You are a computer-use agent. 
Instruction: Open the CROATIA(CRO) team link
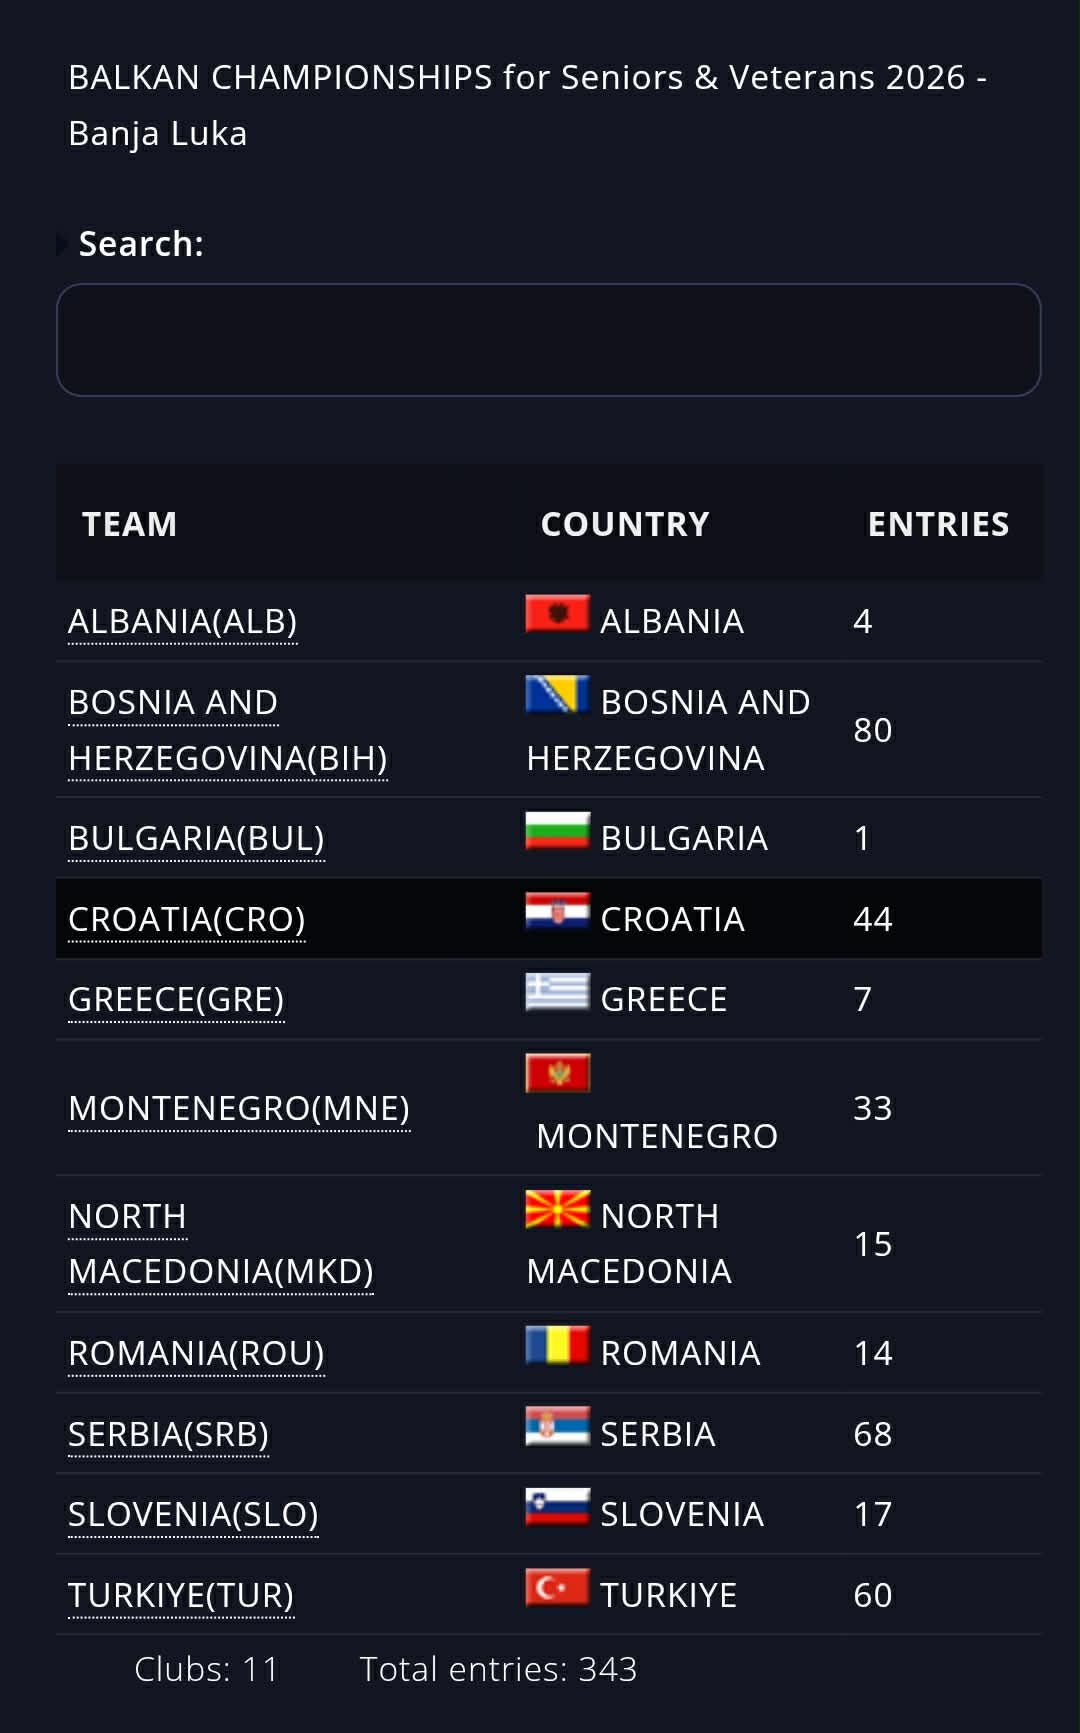pyautogui.click(x=186, y=920)
